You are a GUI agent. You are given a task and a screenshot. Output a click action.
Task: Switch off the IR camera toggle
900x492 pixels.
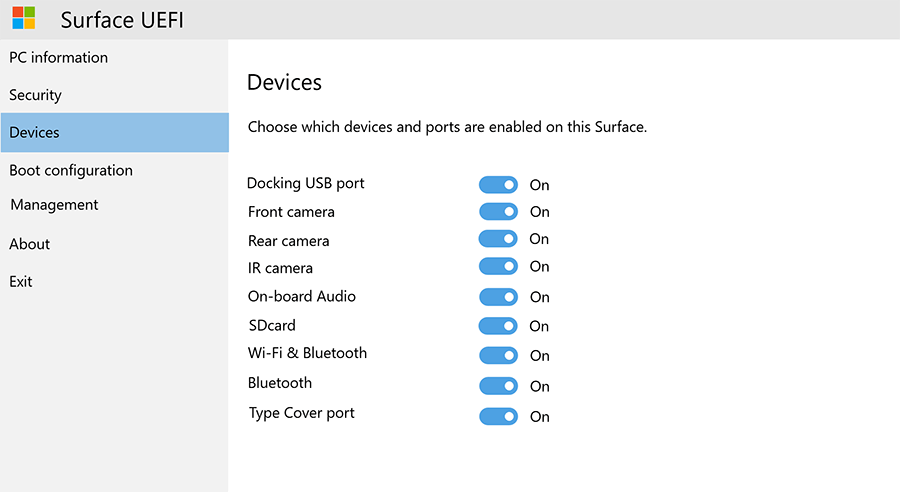(x=498, y=267)
